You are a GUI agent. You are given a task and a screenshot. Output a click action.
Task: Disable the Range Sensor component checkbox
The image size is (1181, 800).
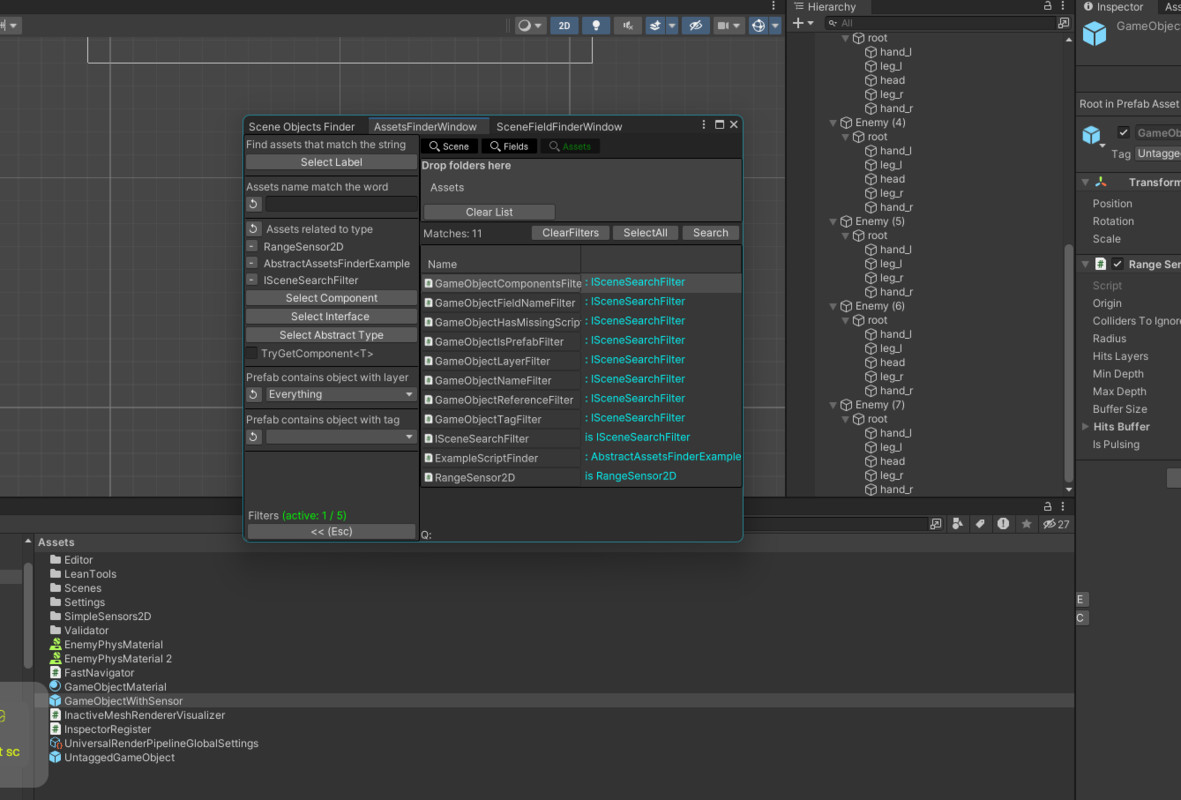(1118, 265)
